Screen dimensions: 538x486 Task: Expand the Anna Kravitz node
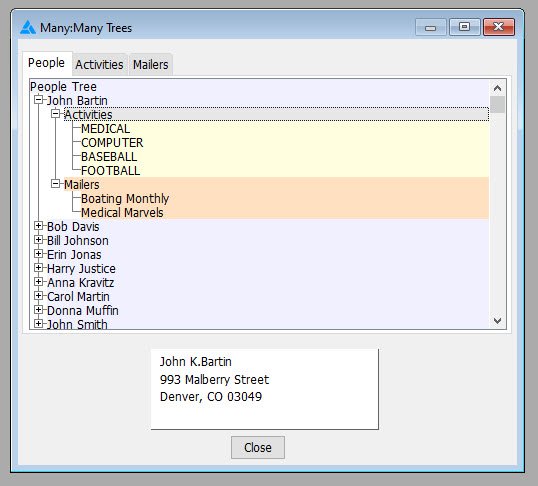coord(39,282)
